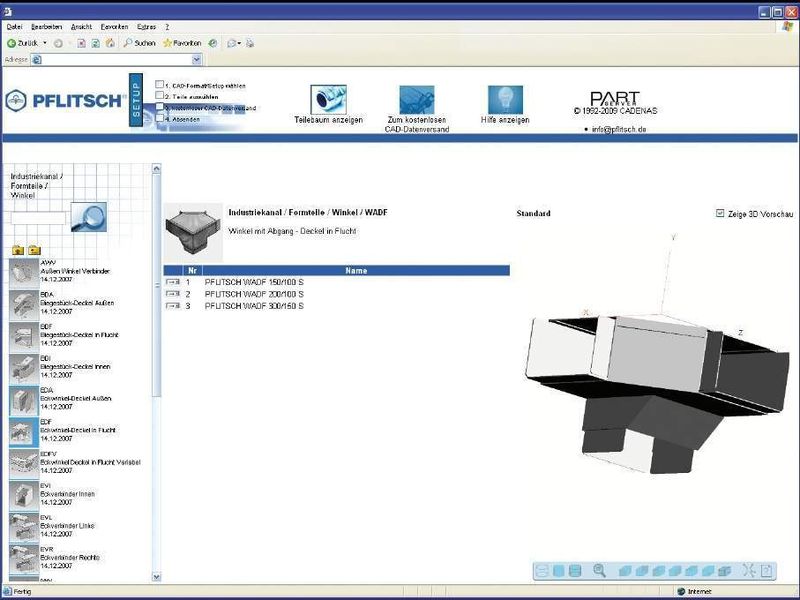
Task: Expand the Zurück button's dropdown arrow
Action: 47,43
